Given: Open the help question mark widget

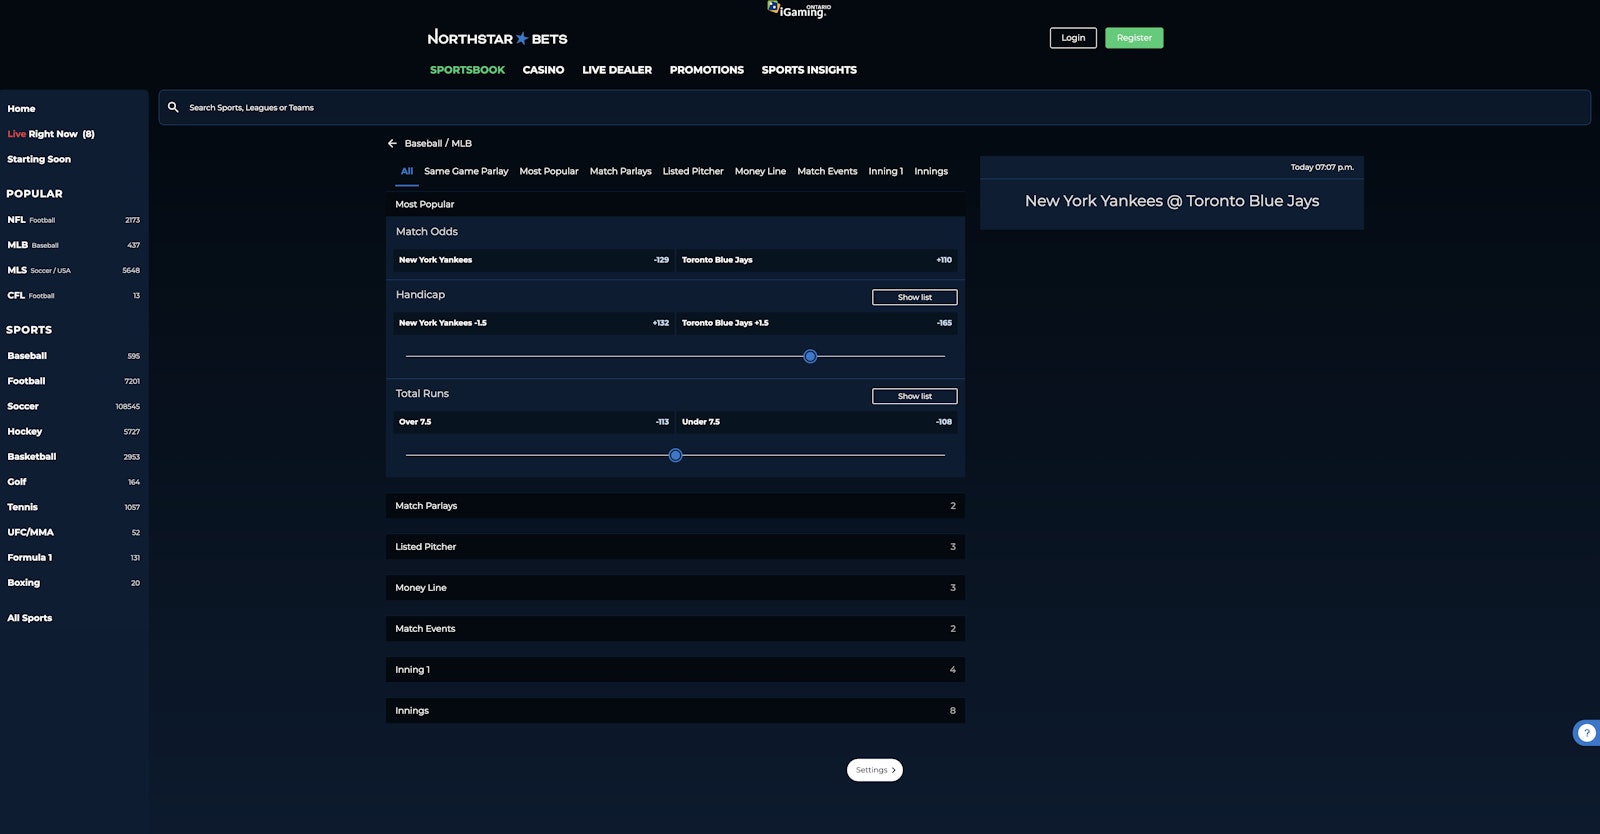Looking at the screenshot, I should (1586, 733).
